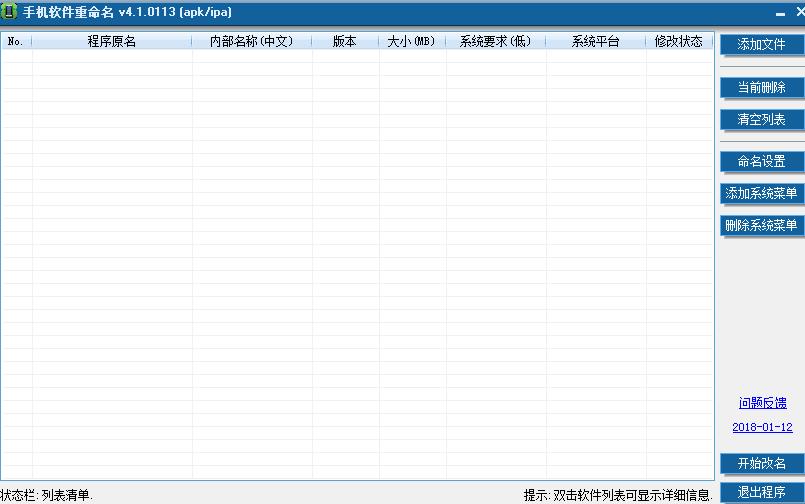Click 修改状态 column header
Image resolution: width=805 pixels, height=504 pixels.
(x=679, y=42)
